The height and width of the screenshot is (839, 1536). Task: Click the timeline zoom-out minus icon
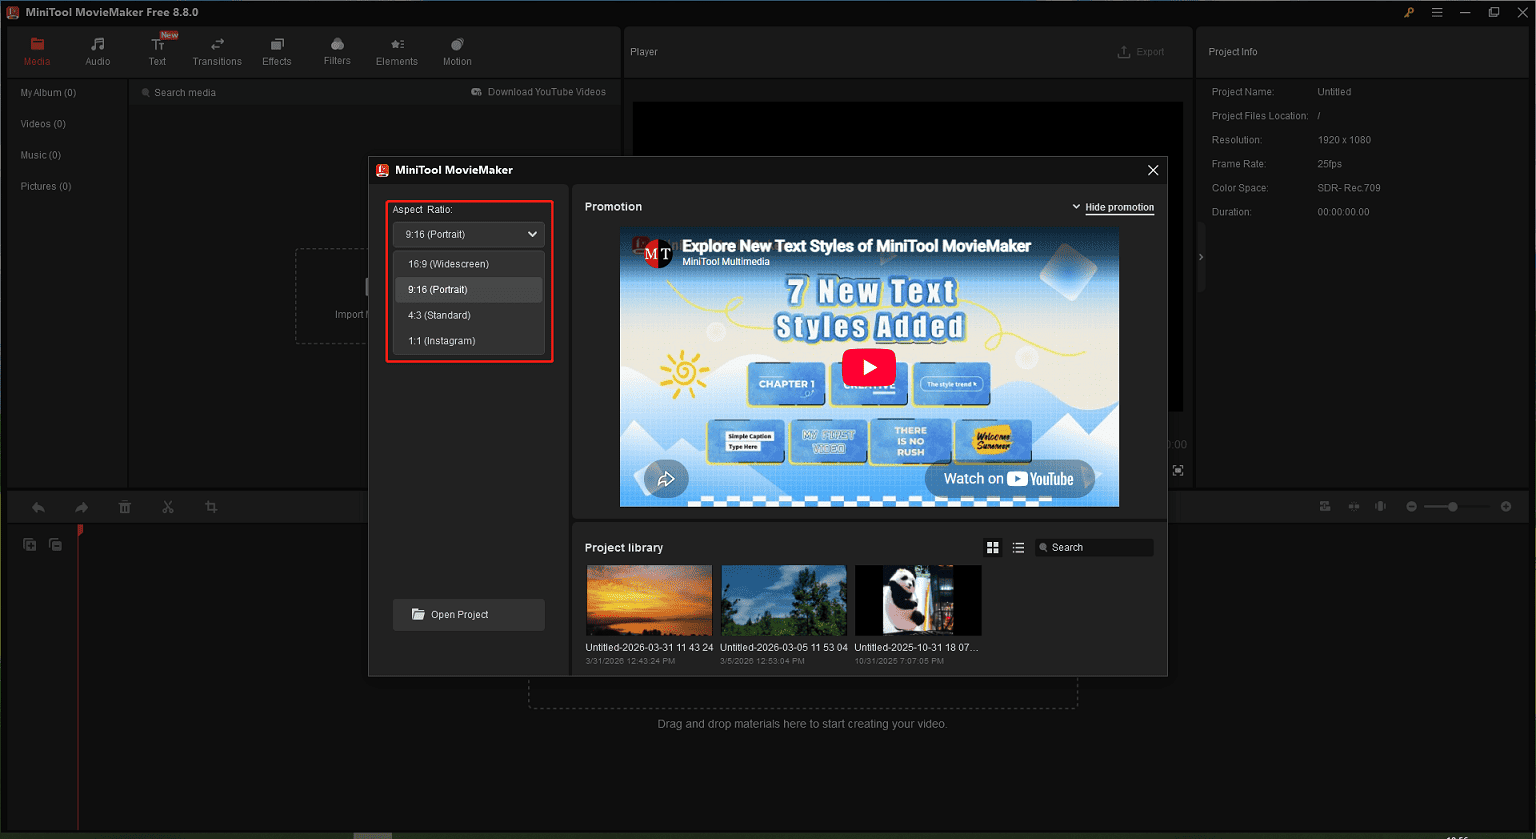(1412, 507)
